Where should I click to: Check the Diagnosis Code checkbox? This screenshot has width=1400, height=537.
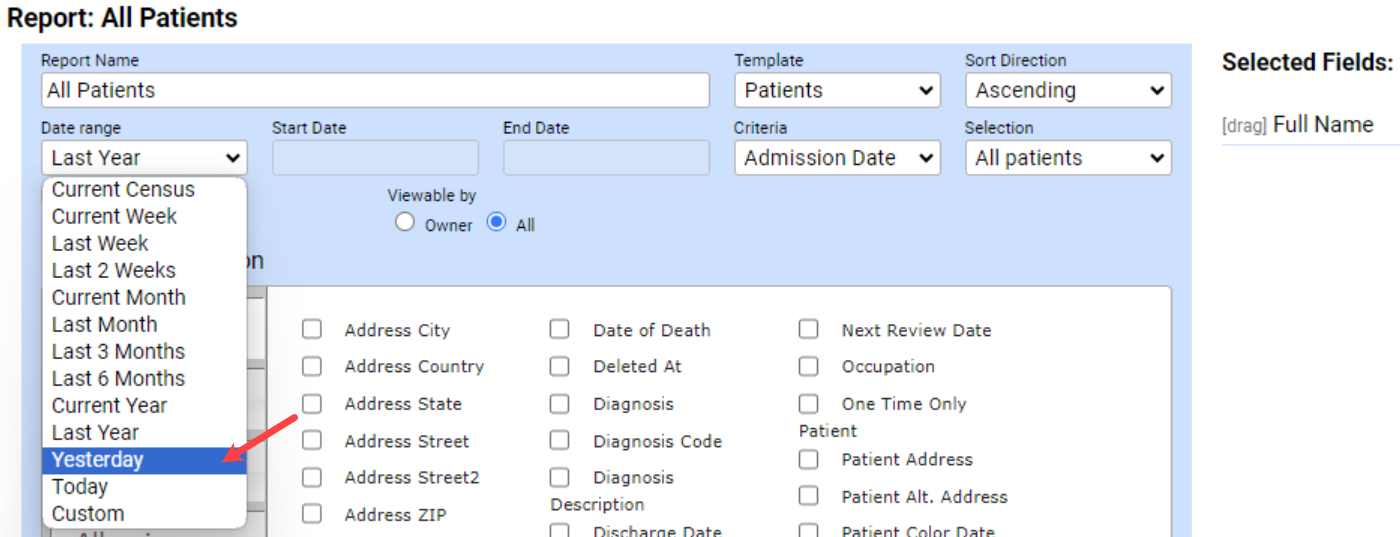tap(560, 441)
